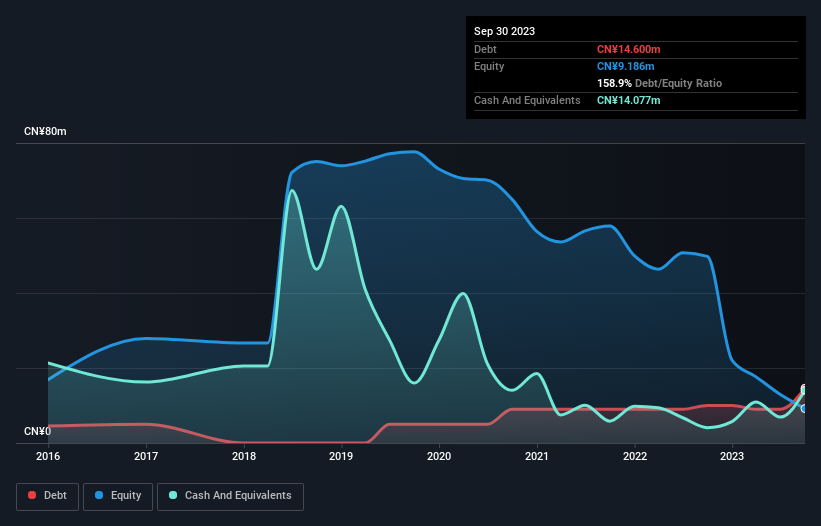The height and width of the screenshot is (526, 821).
Task: Click the CN¥80m y-axis label
Action: pos(45,131)
